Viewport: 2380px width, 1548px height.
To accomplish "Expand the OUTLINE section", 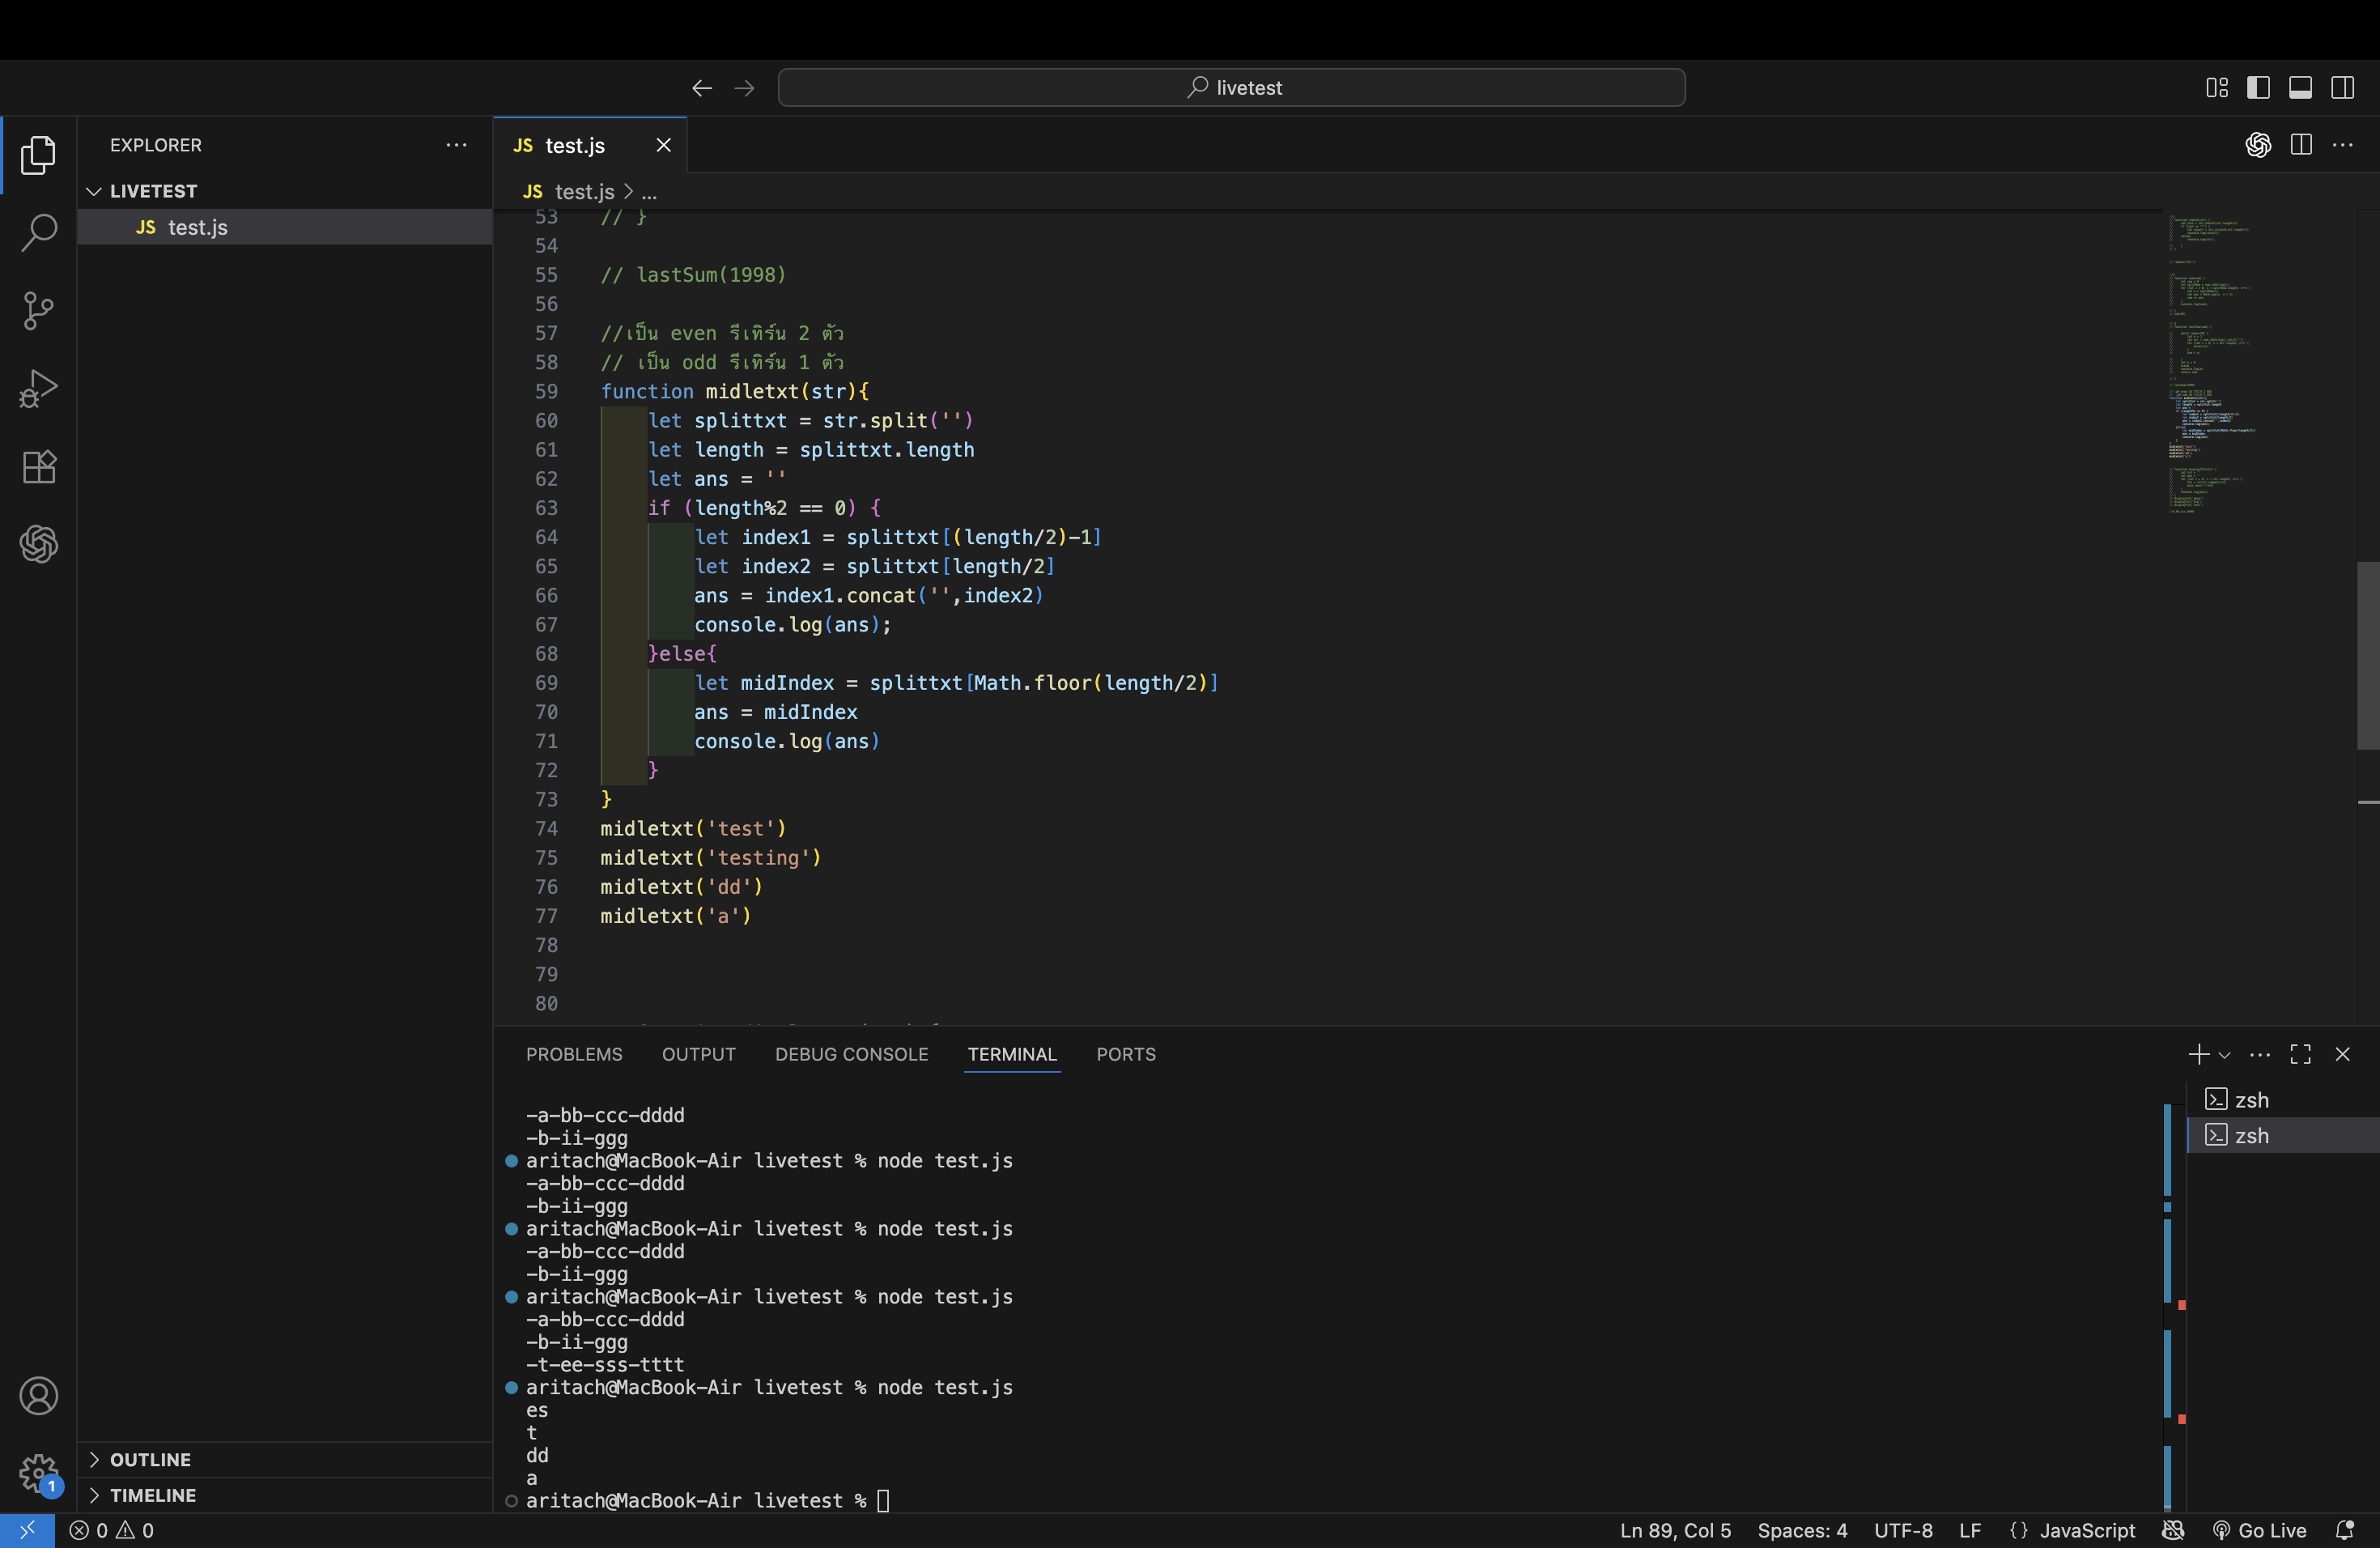I will (150, 1459).
